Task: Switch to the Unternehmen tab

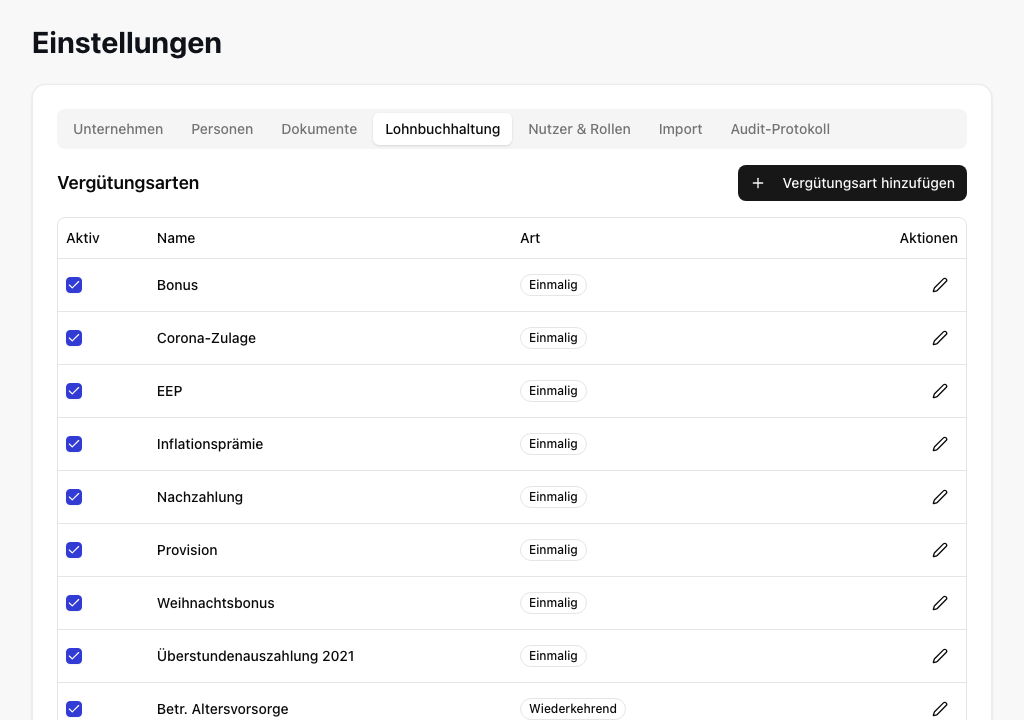Action: coord(118,129)
